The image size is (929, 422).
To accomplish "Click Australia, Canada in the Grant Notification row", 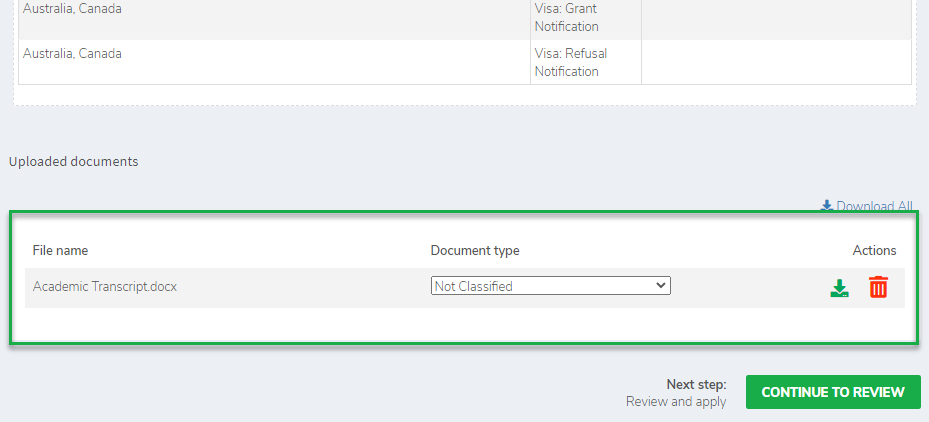I will tap(72, 9).
